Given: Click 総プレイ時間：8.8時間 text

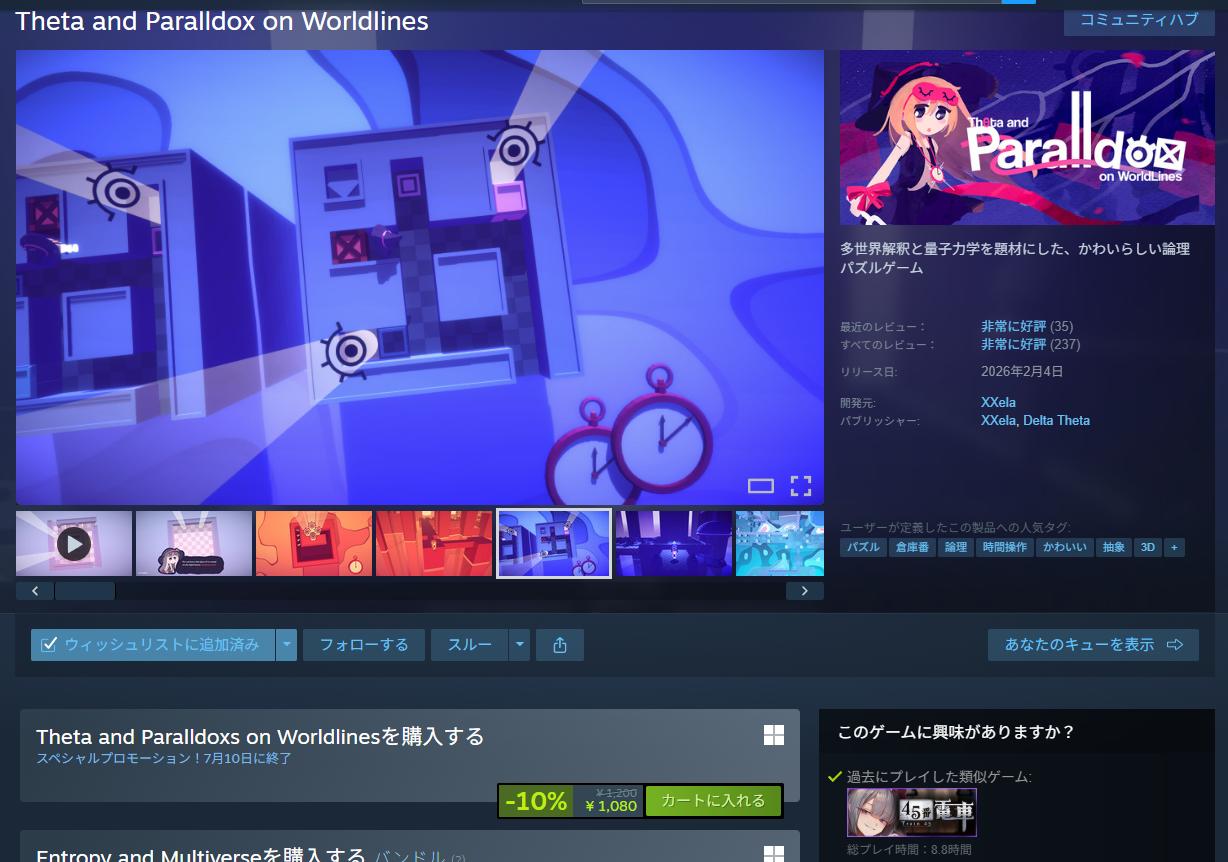Looking at the screenshot, I should 909,850.
